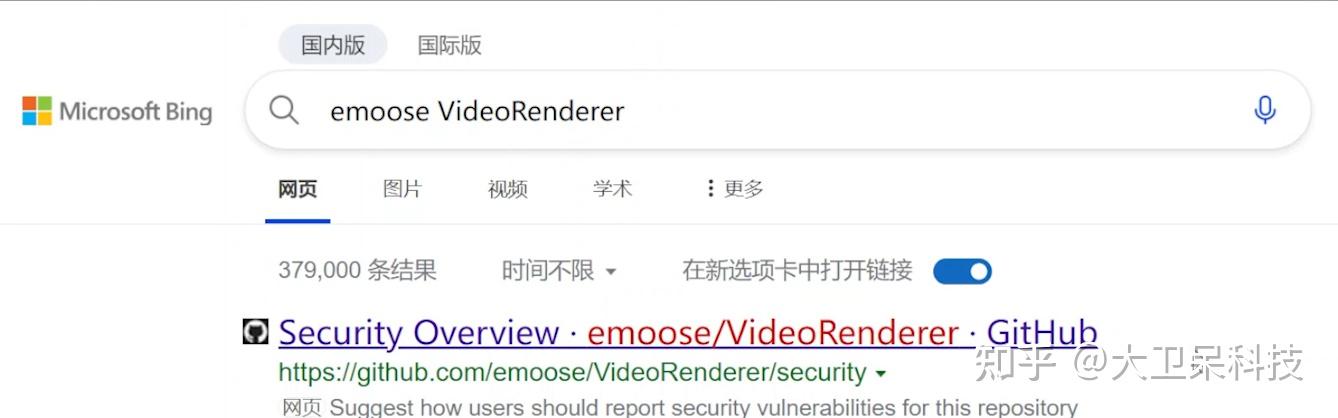This screenshot has width=1338, height=418.
Task: Open Security Overview emoose/VideoRenderer GitHub result
Action: (688, 332)
